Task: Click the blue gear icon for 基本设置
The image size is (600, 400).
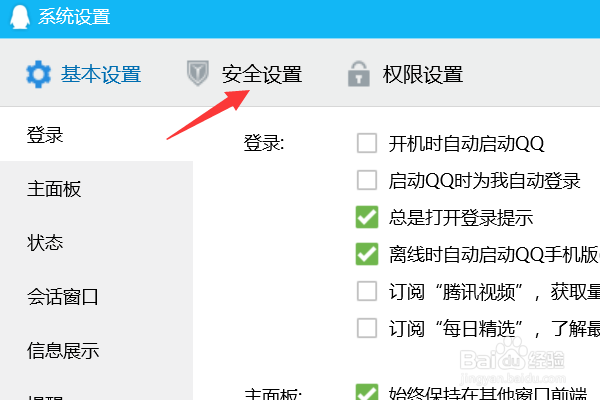Action: (x=38, y=74)
